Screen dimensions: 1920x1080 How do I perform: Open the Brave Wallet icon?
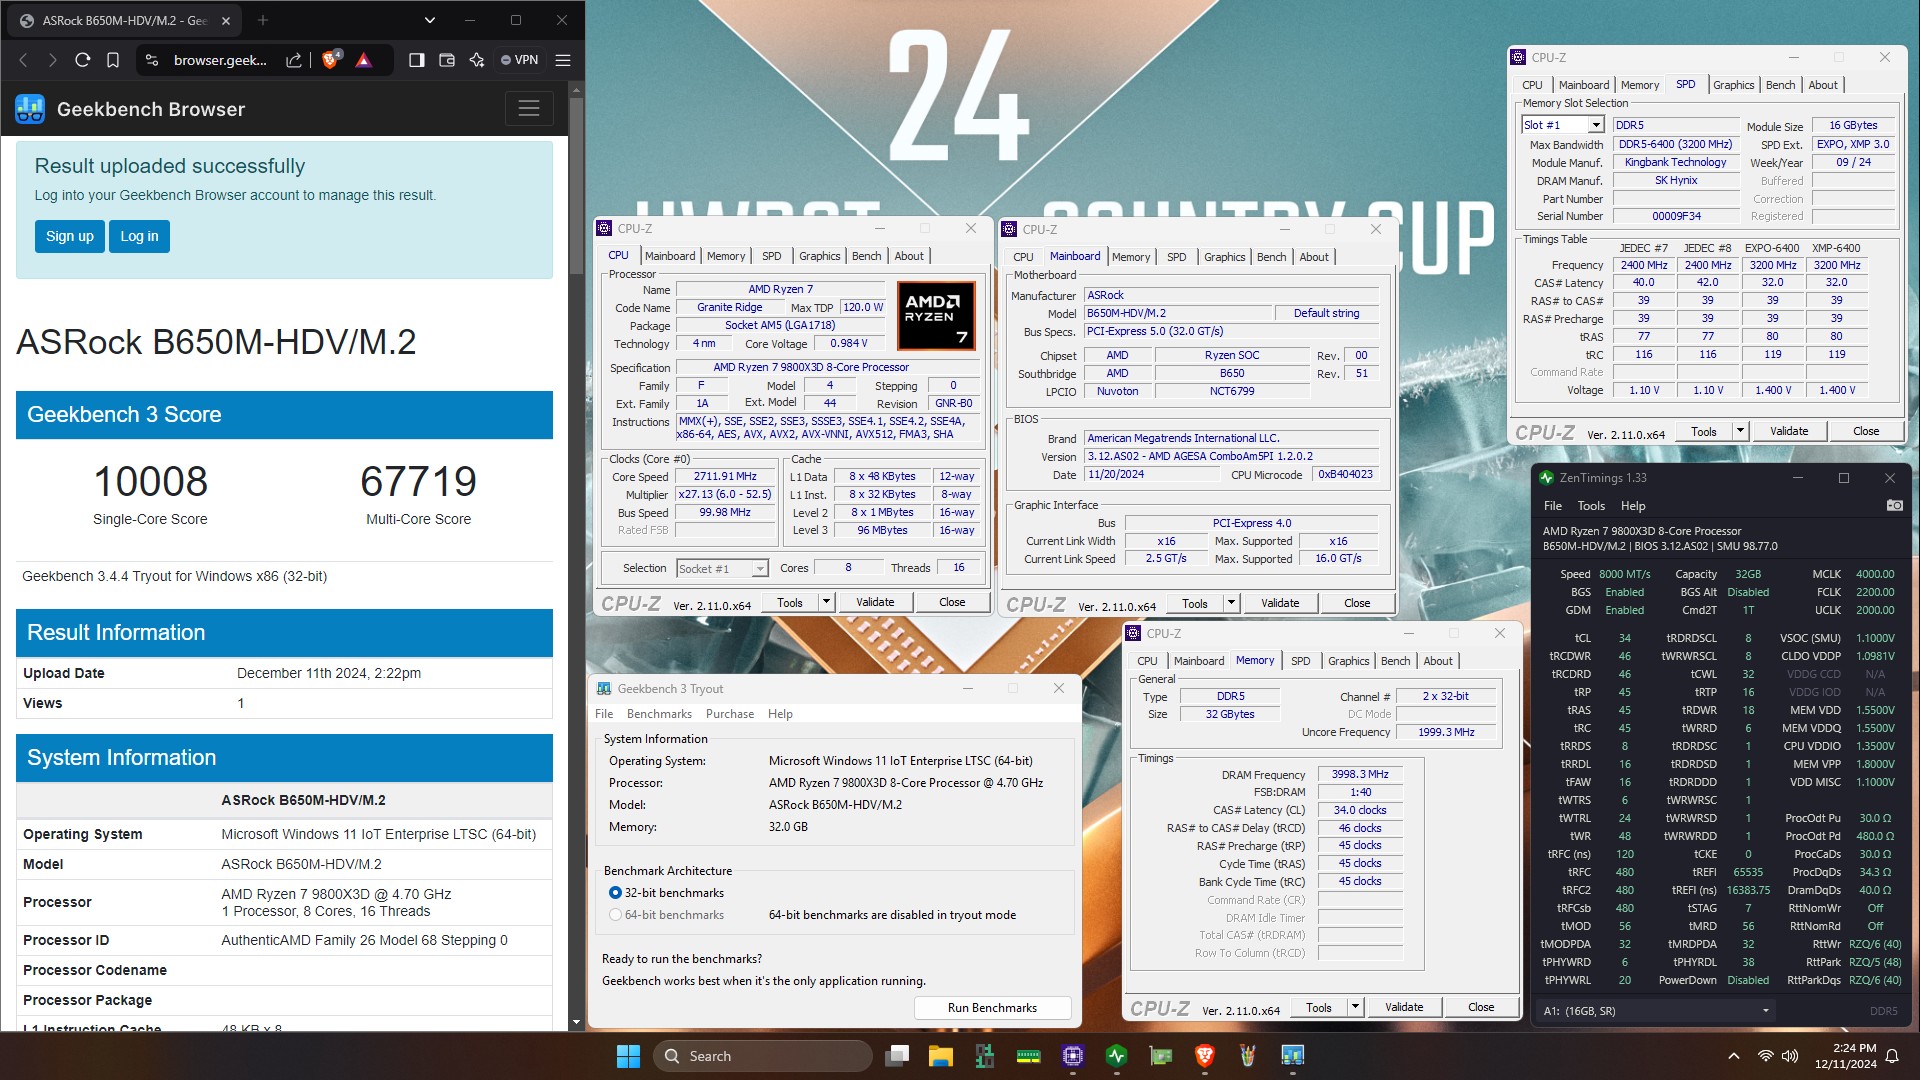447,60
